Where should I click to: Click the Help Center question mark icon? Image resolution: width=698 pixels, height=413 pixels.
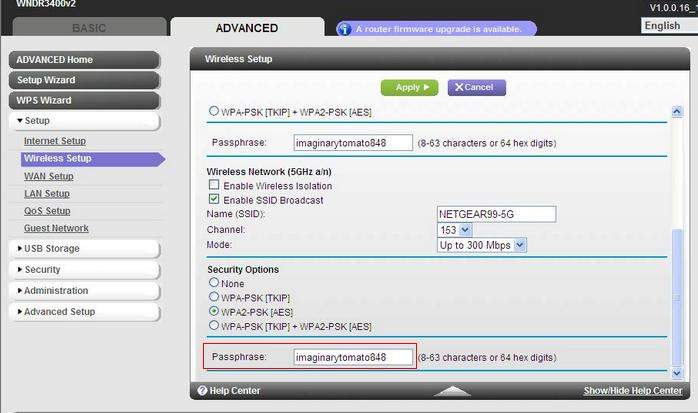(203, 390)
